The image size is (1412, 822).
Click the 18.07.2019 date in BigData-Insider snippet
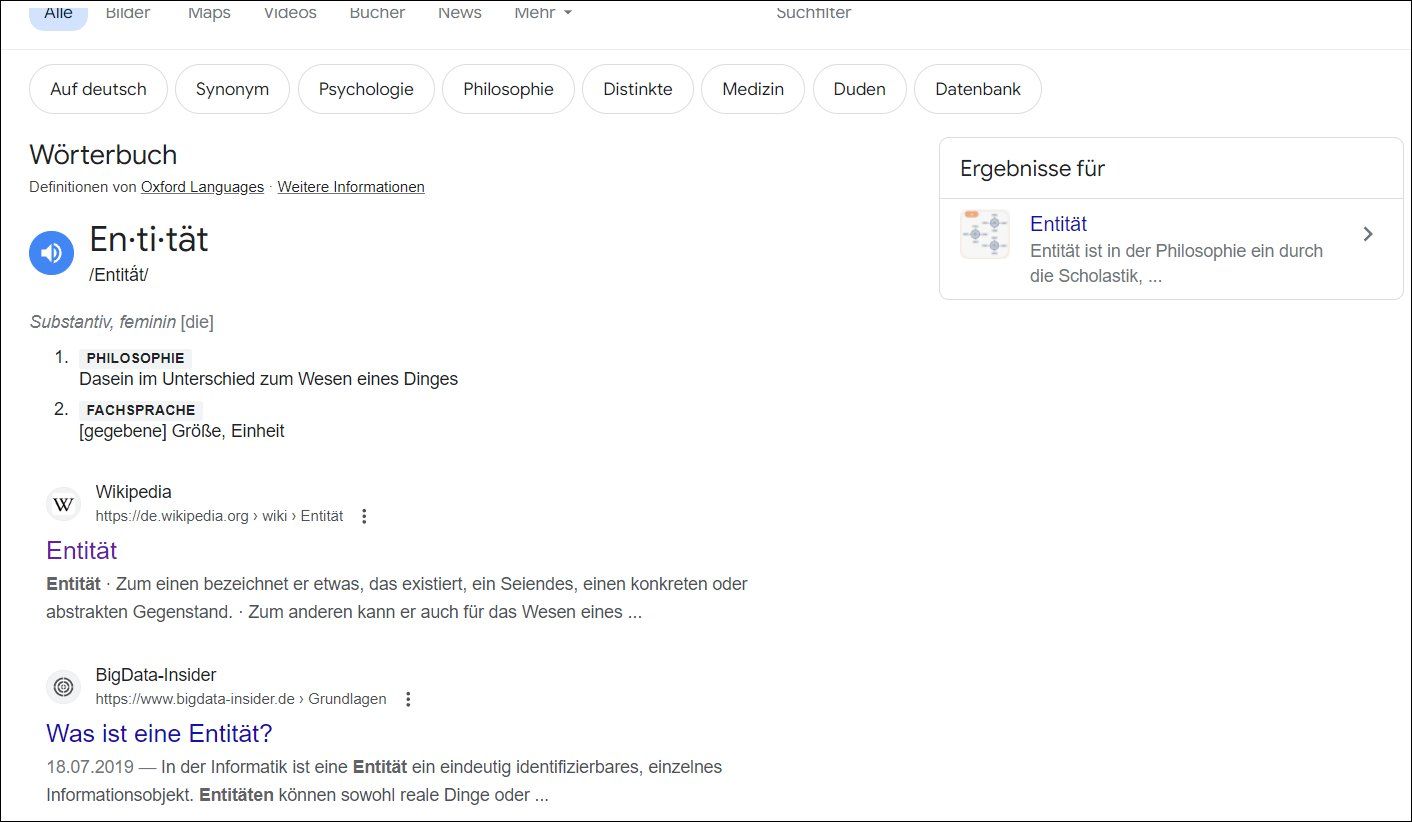pyautogui.click(x=89, y=767)
